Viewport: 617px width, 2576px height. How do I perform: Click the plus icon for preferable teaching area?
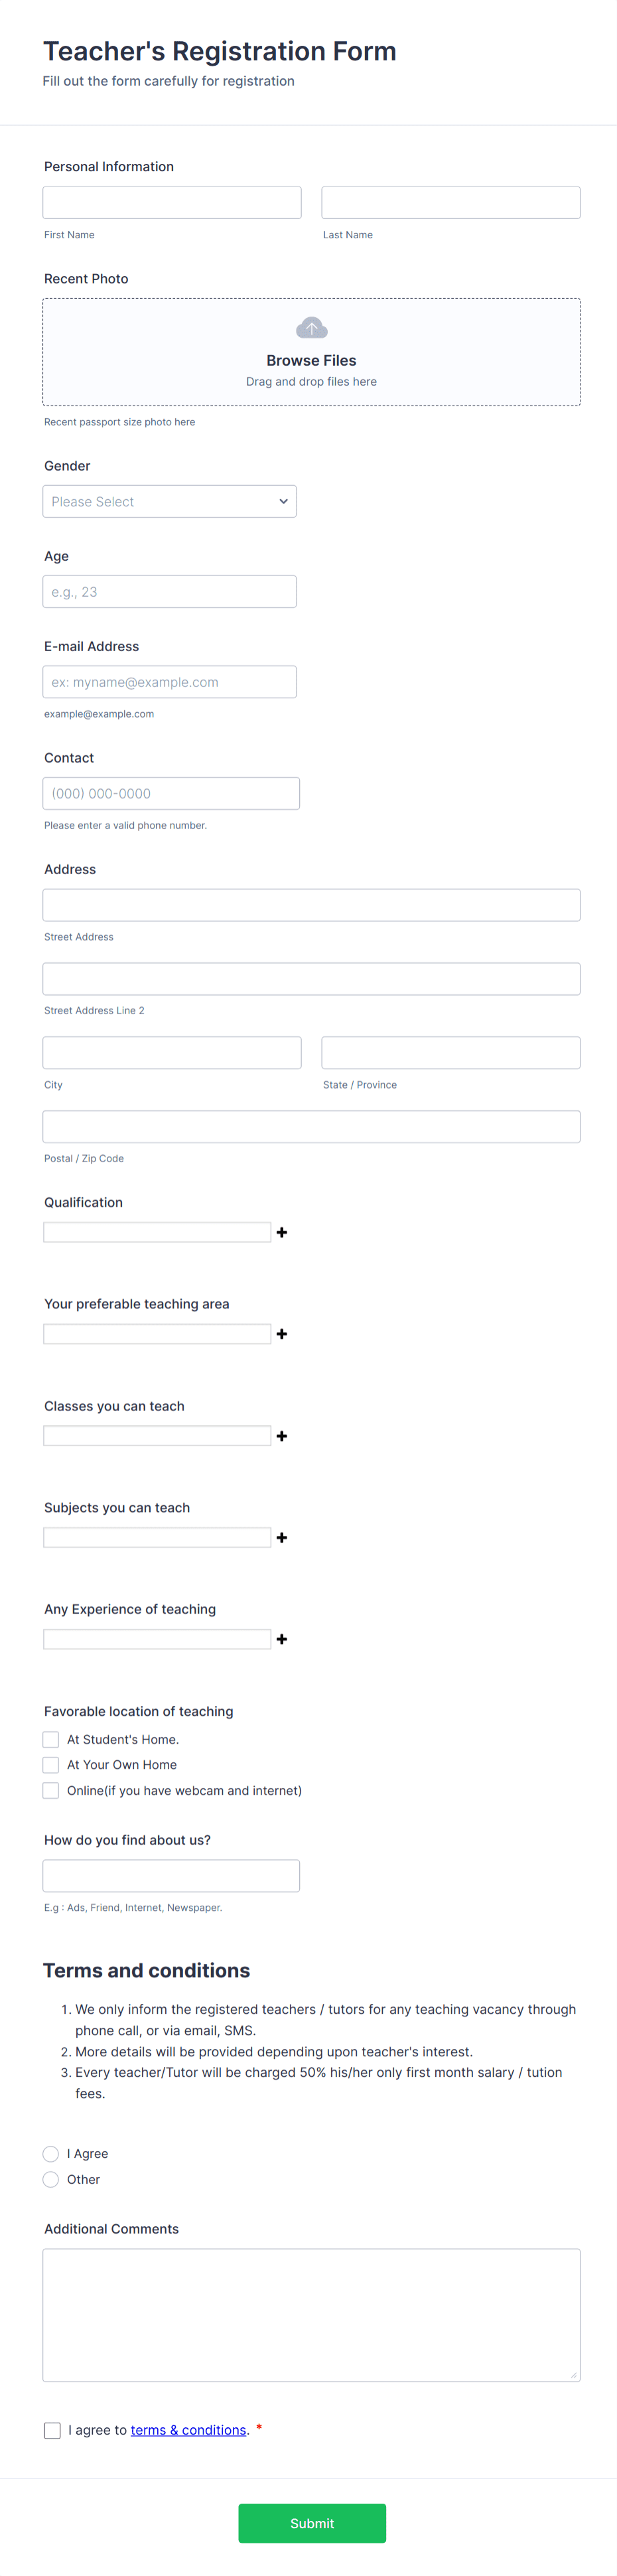click(281, 1334)
